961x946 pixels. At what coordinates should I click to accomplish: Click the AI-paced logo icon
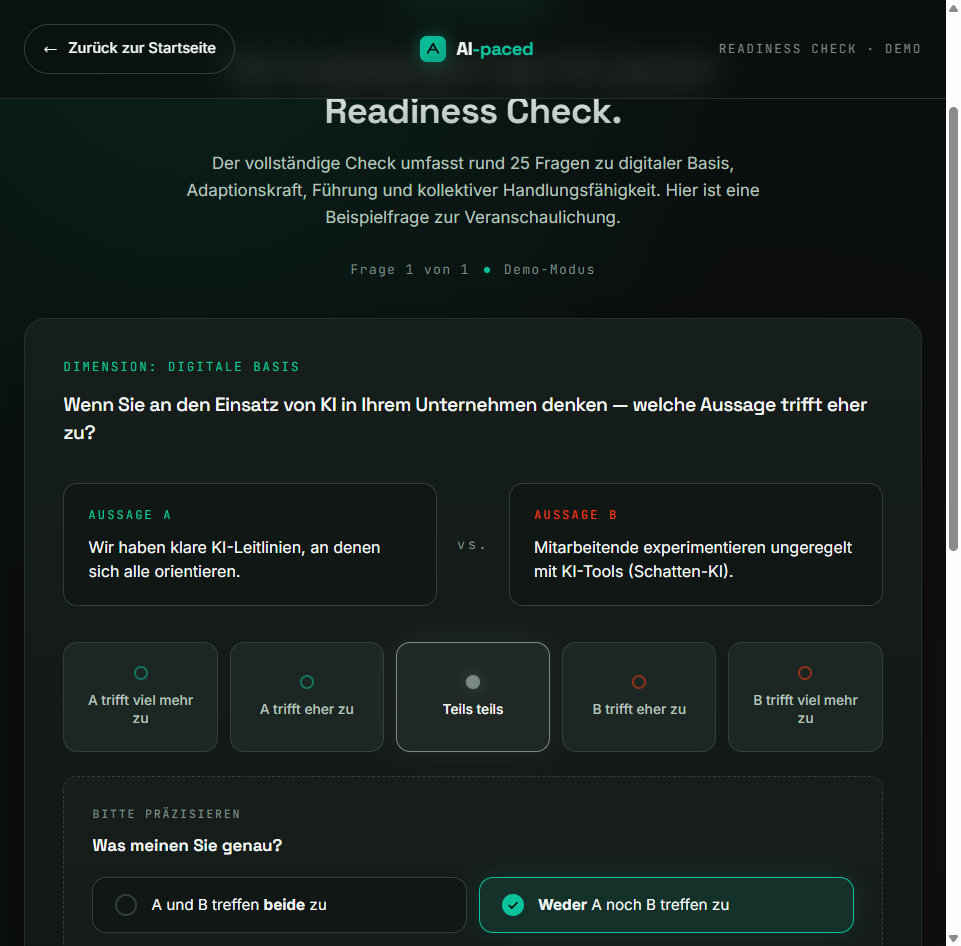(433, 49)
